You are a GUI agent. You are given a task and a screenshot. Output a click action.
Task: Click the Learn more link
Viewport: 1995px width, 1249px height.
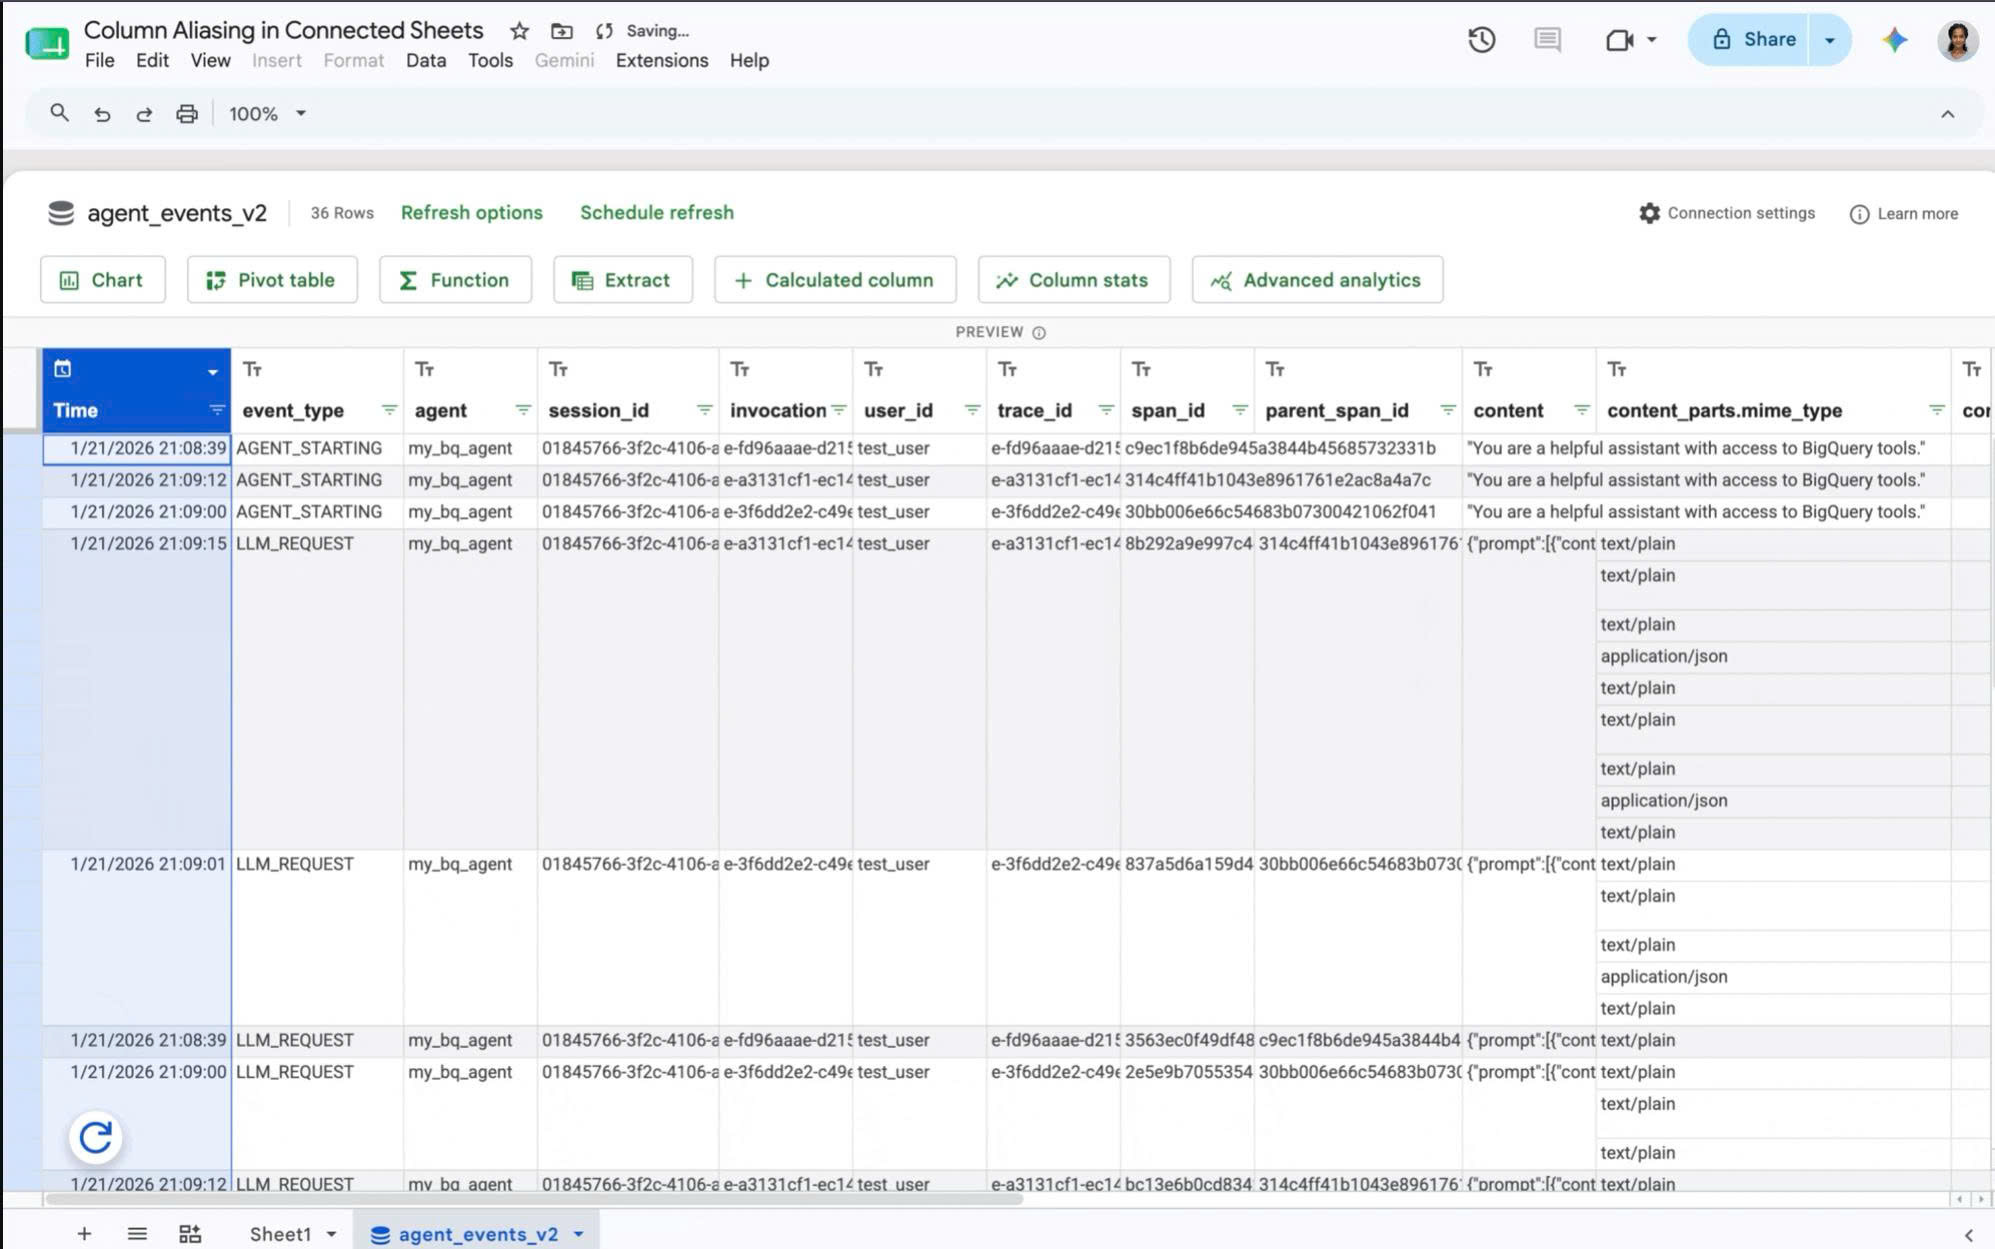1904,214
